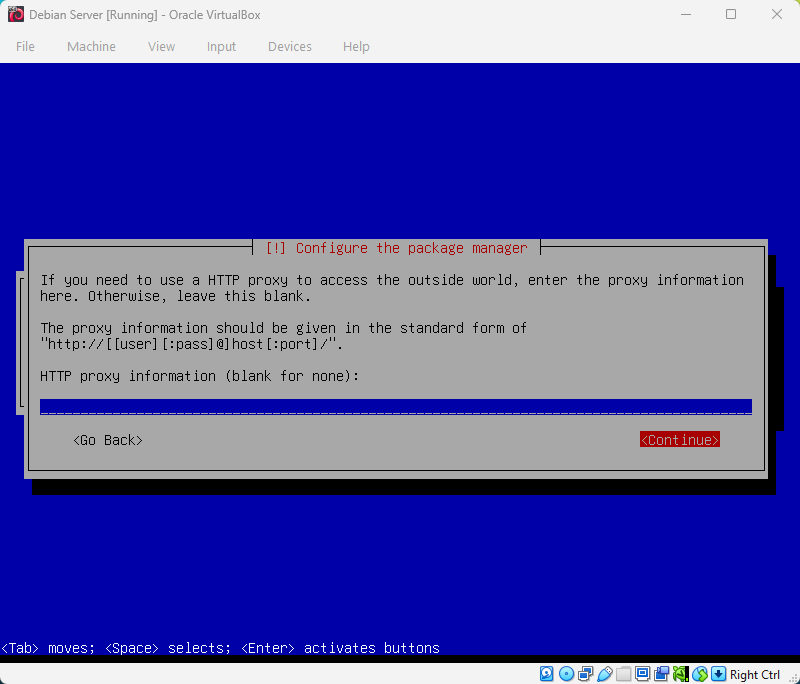Open the Input menu
Screen dimensions: 800x684
pyautogui.click(x=221, y=46)
